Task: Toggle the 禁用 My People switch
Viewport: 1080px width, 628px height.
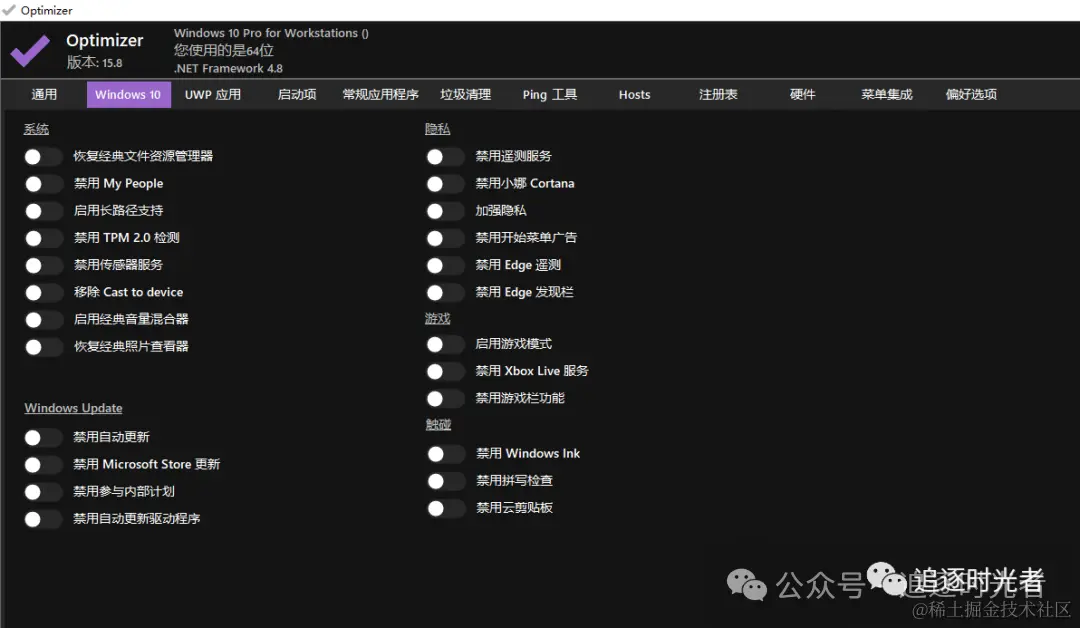Action: pyautogui.click(x=43, y=184)
